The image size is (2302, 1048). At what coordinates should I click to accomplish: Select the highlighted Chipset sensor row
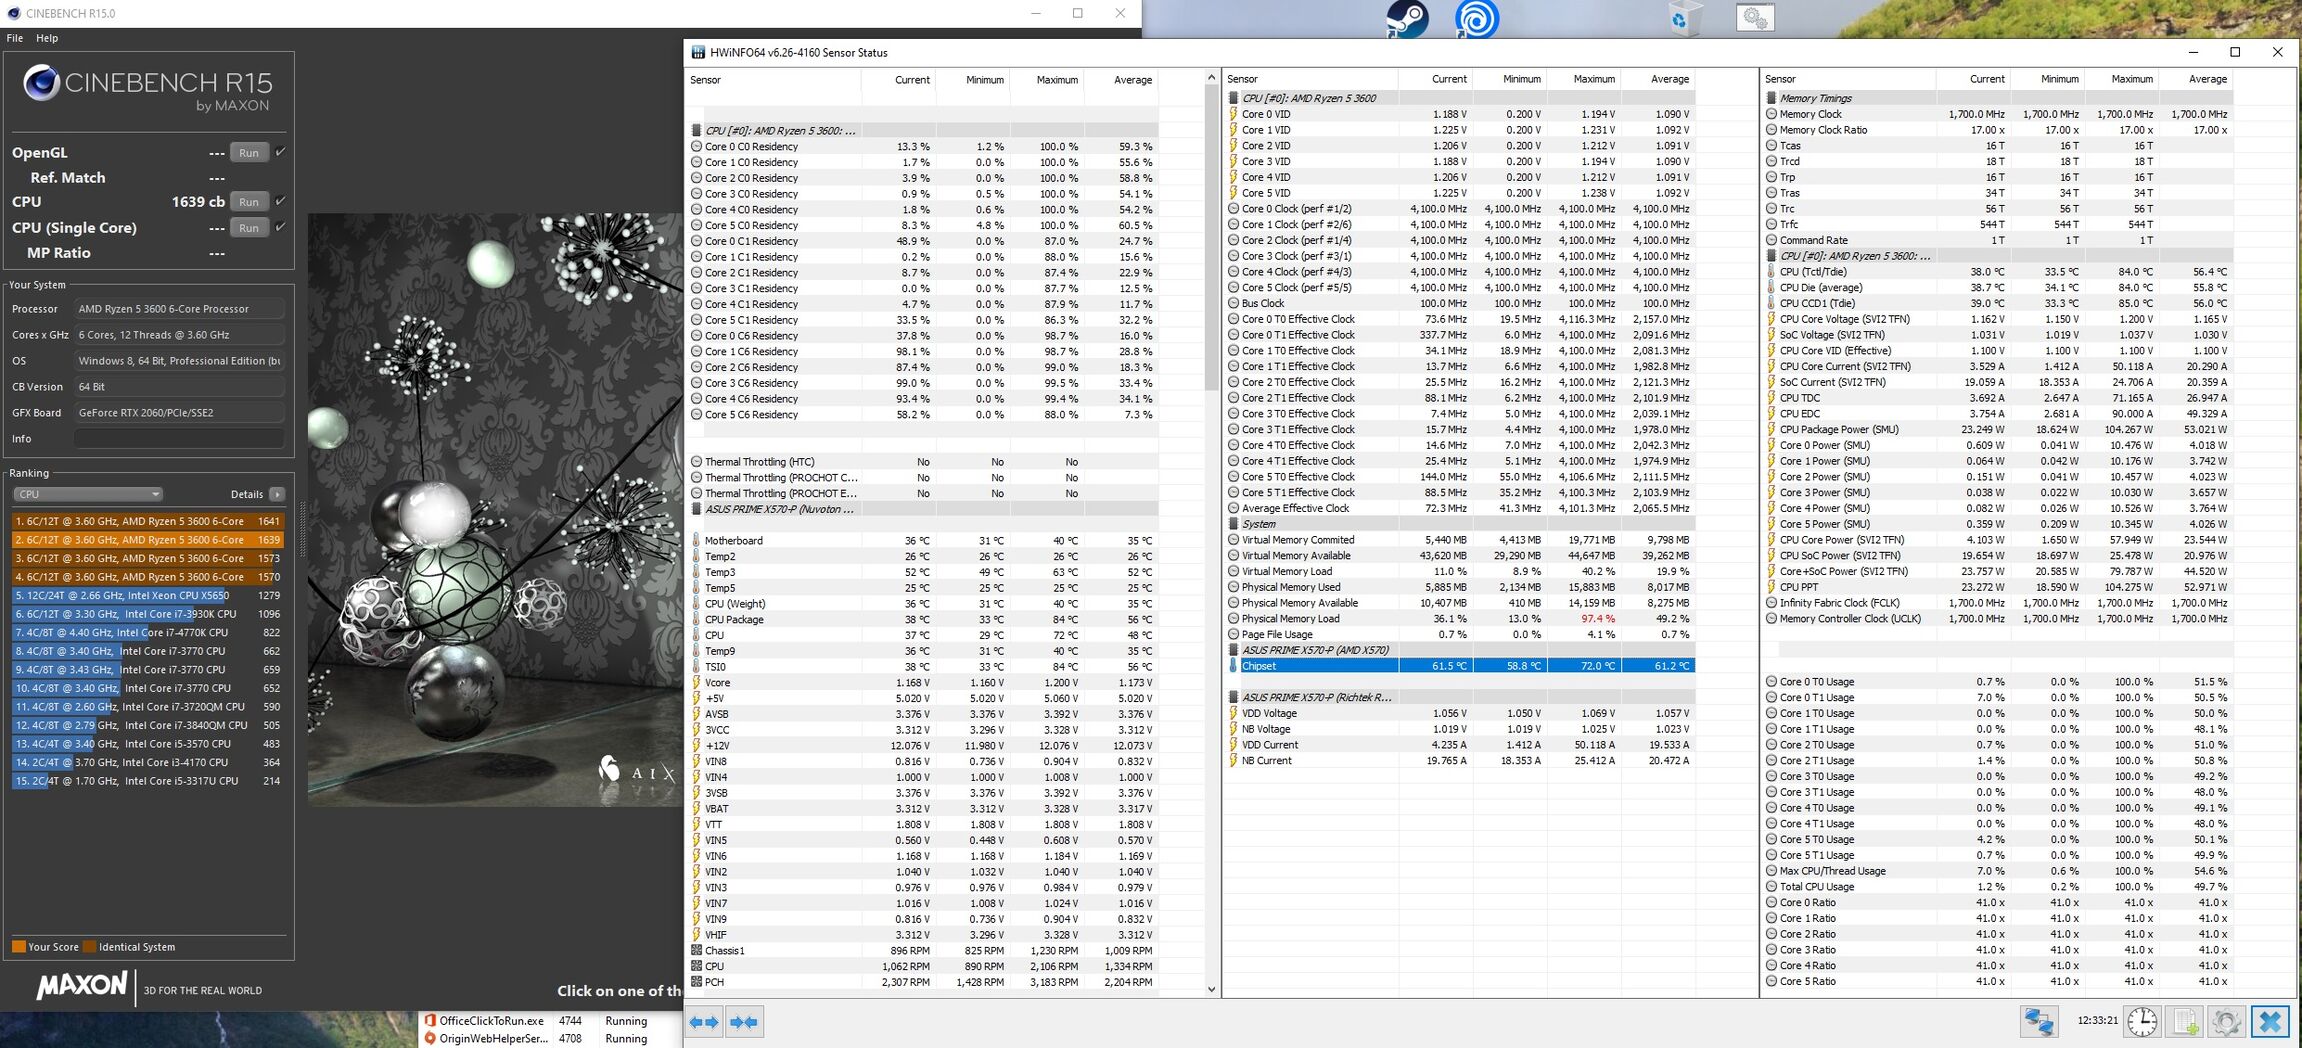[x=1461, y=666]
